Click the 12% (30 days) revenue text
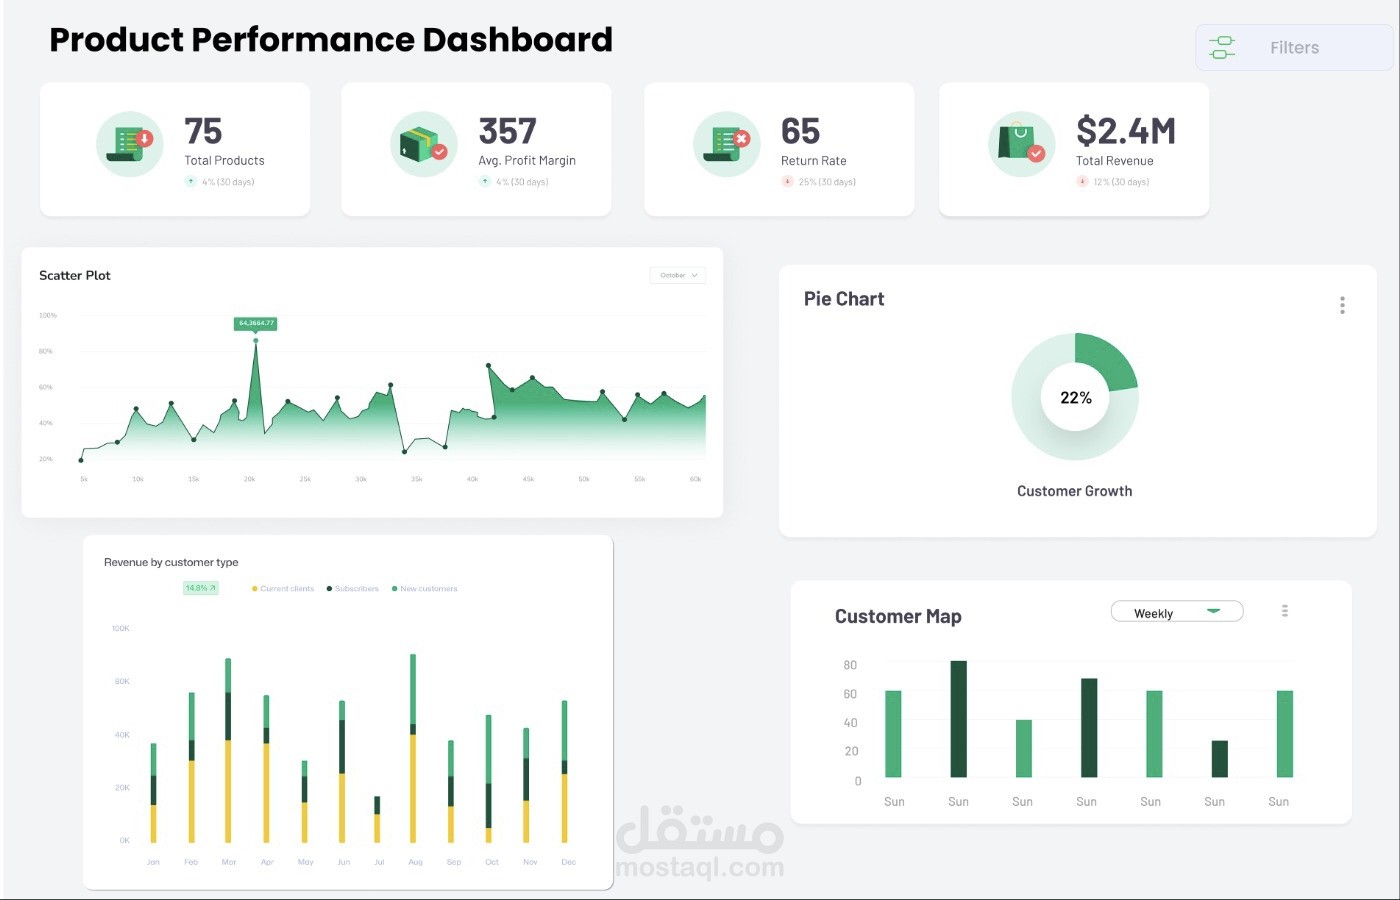The width and height of the screenshot is (1400, 900). pos(1121,182)
